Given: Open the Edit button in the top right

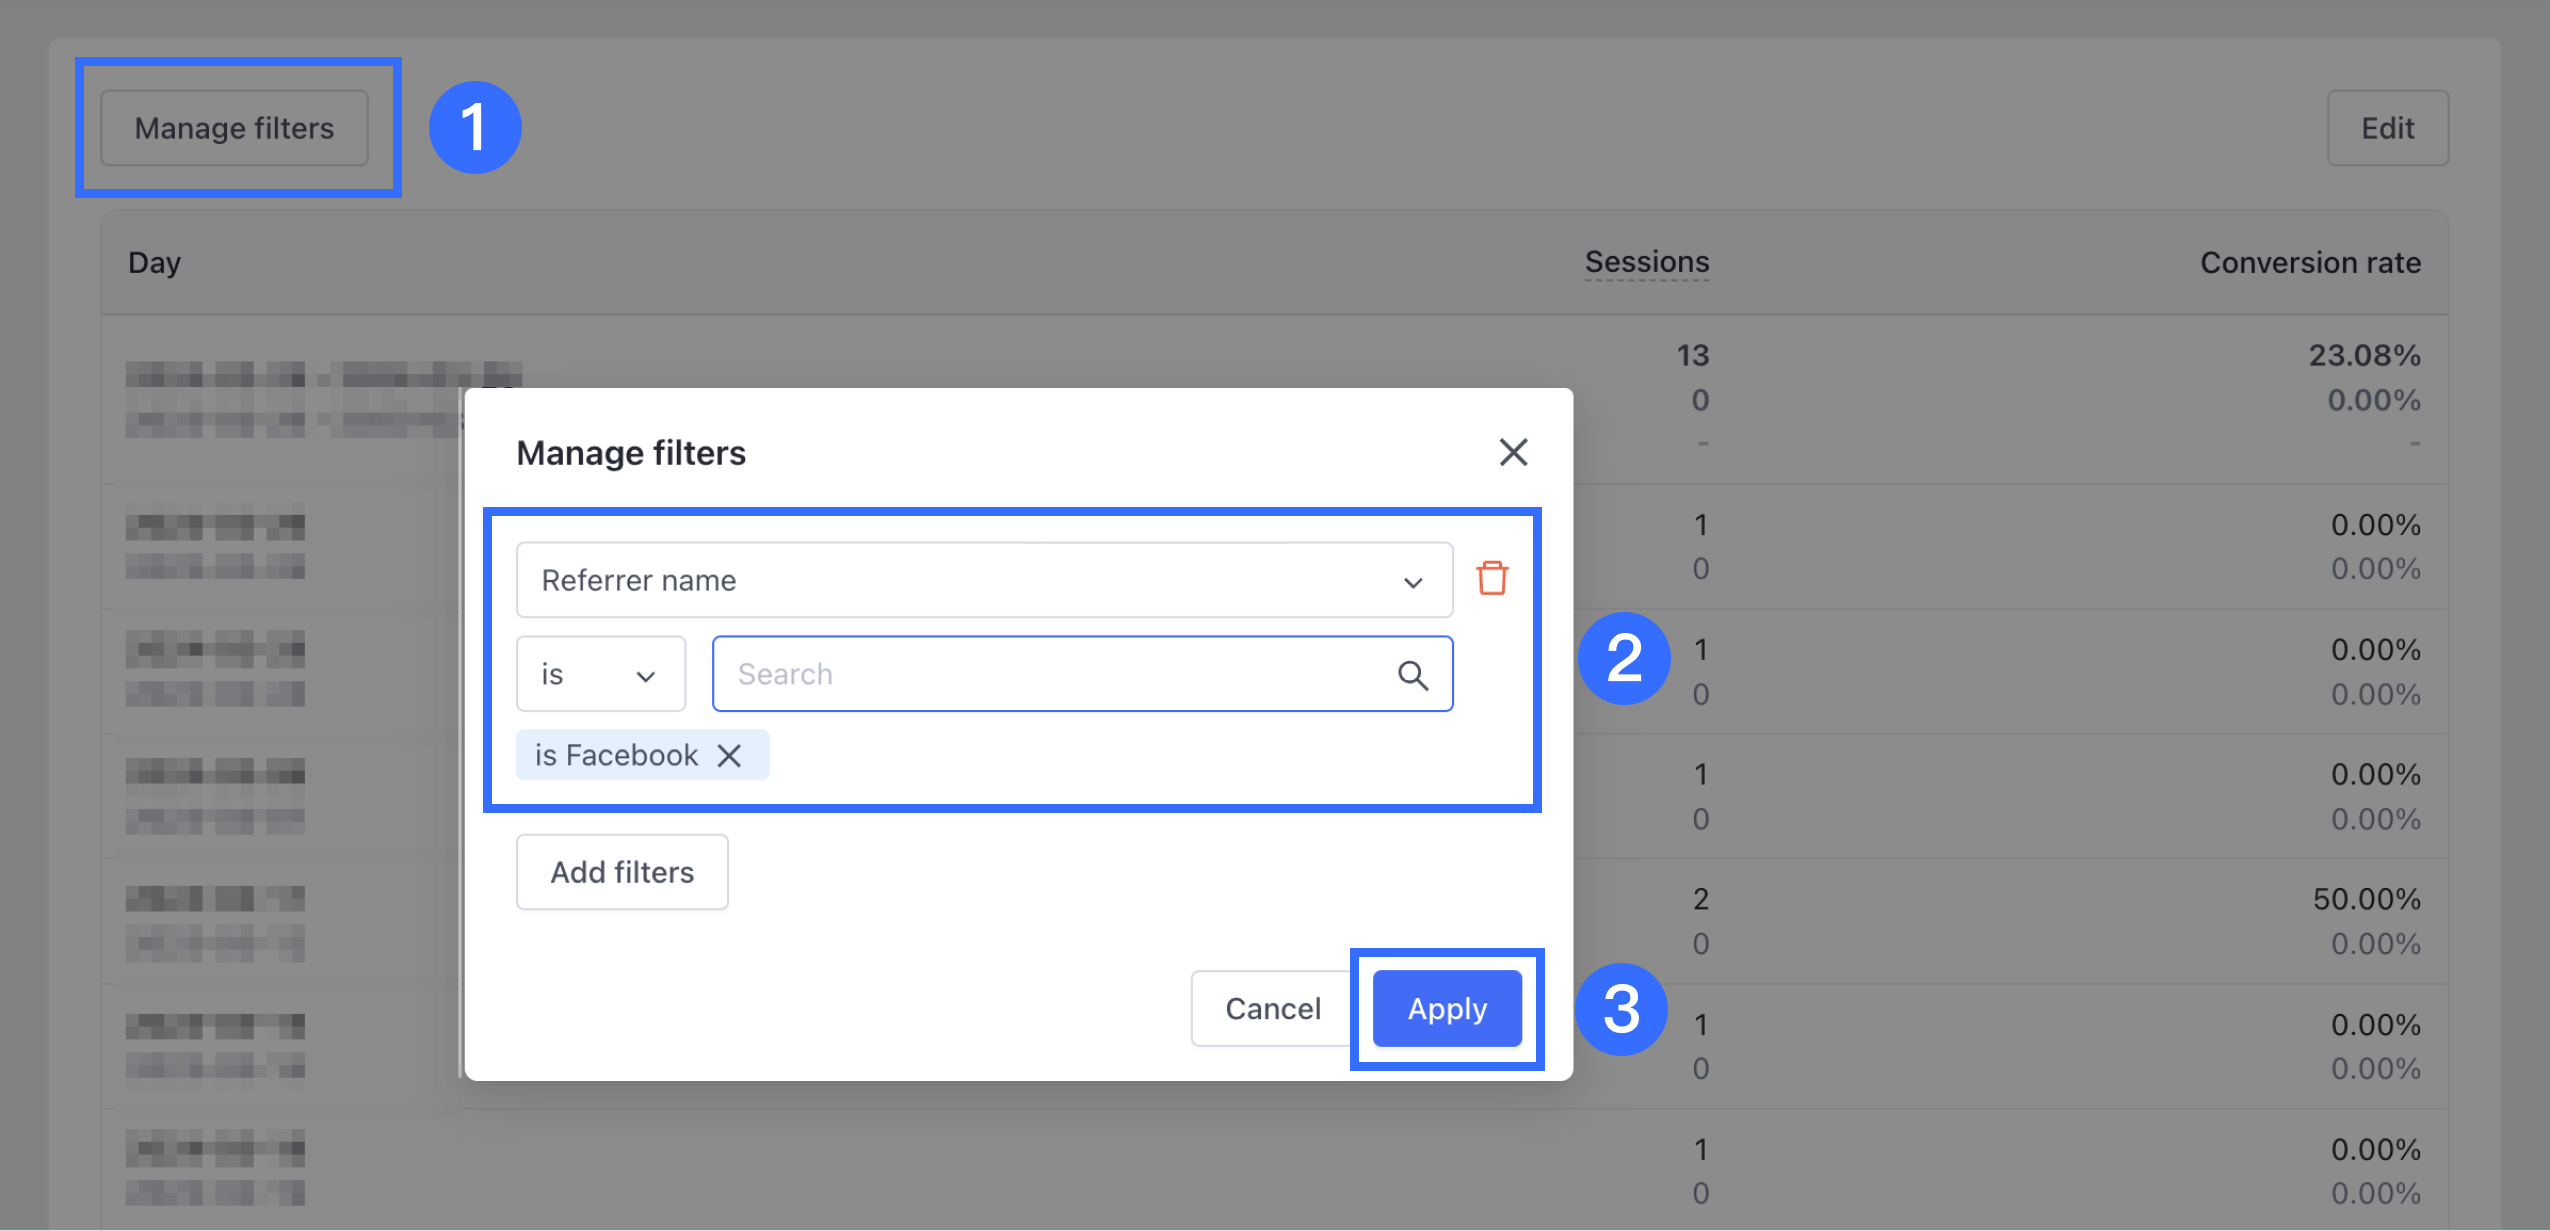Looking at the screenshot, I should (x=2387, y=128).
